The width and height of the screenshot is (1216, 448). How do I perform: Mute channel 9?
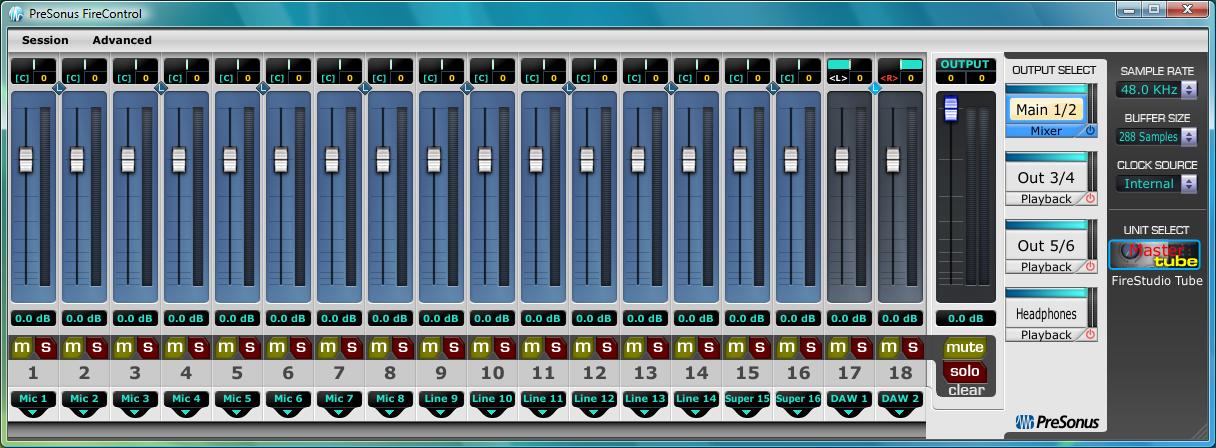(x=428, y=347)
